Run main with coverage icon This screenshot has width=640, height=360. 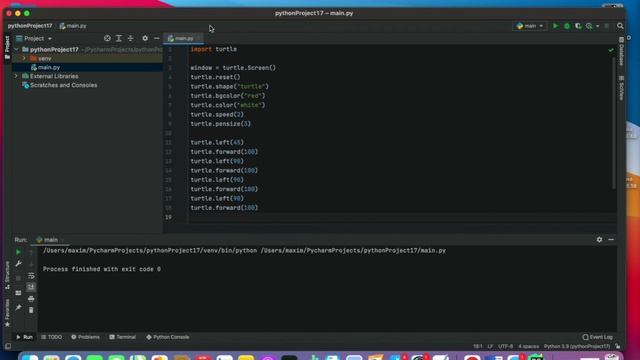point(578,26)
